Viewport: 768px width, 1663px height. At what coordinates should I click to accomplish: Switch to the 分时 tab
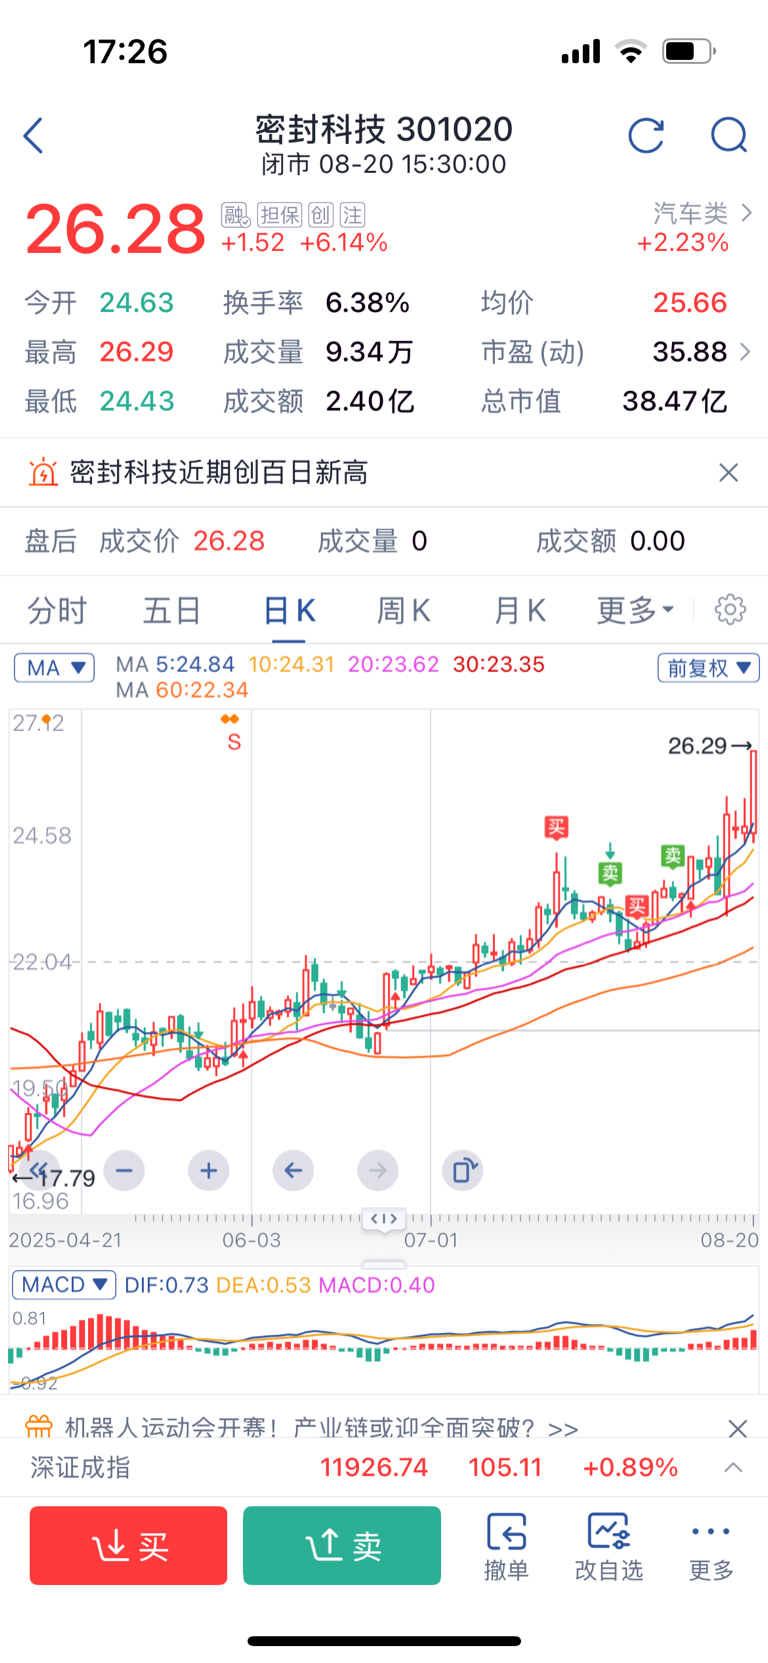[x=57, y=610]
